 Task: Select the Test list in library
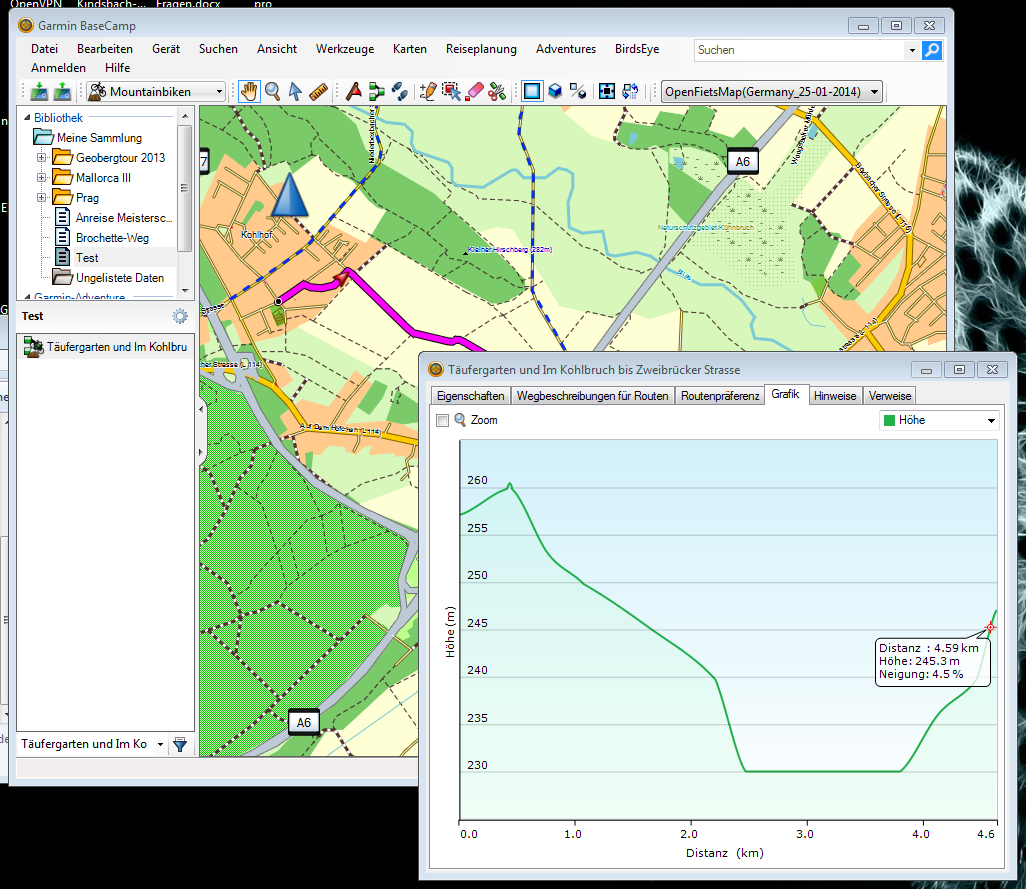pyautogui.click(x=87, y=258)
